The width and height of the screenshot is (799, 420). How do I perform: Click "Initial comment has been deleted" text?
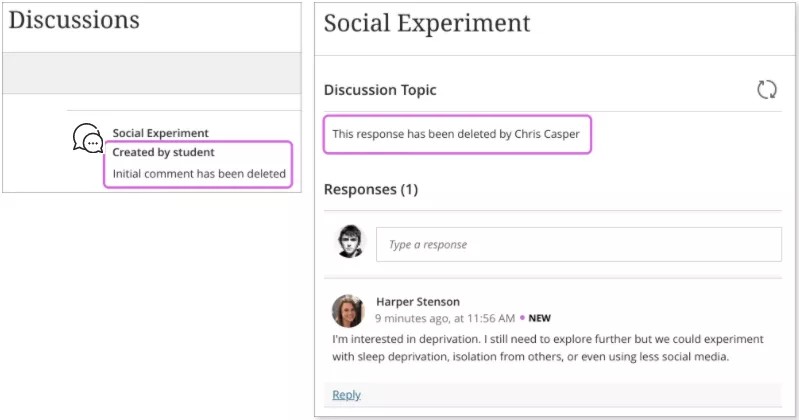point(199,174)
